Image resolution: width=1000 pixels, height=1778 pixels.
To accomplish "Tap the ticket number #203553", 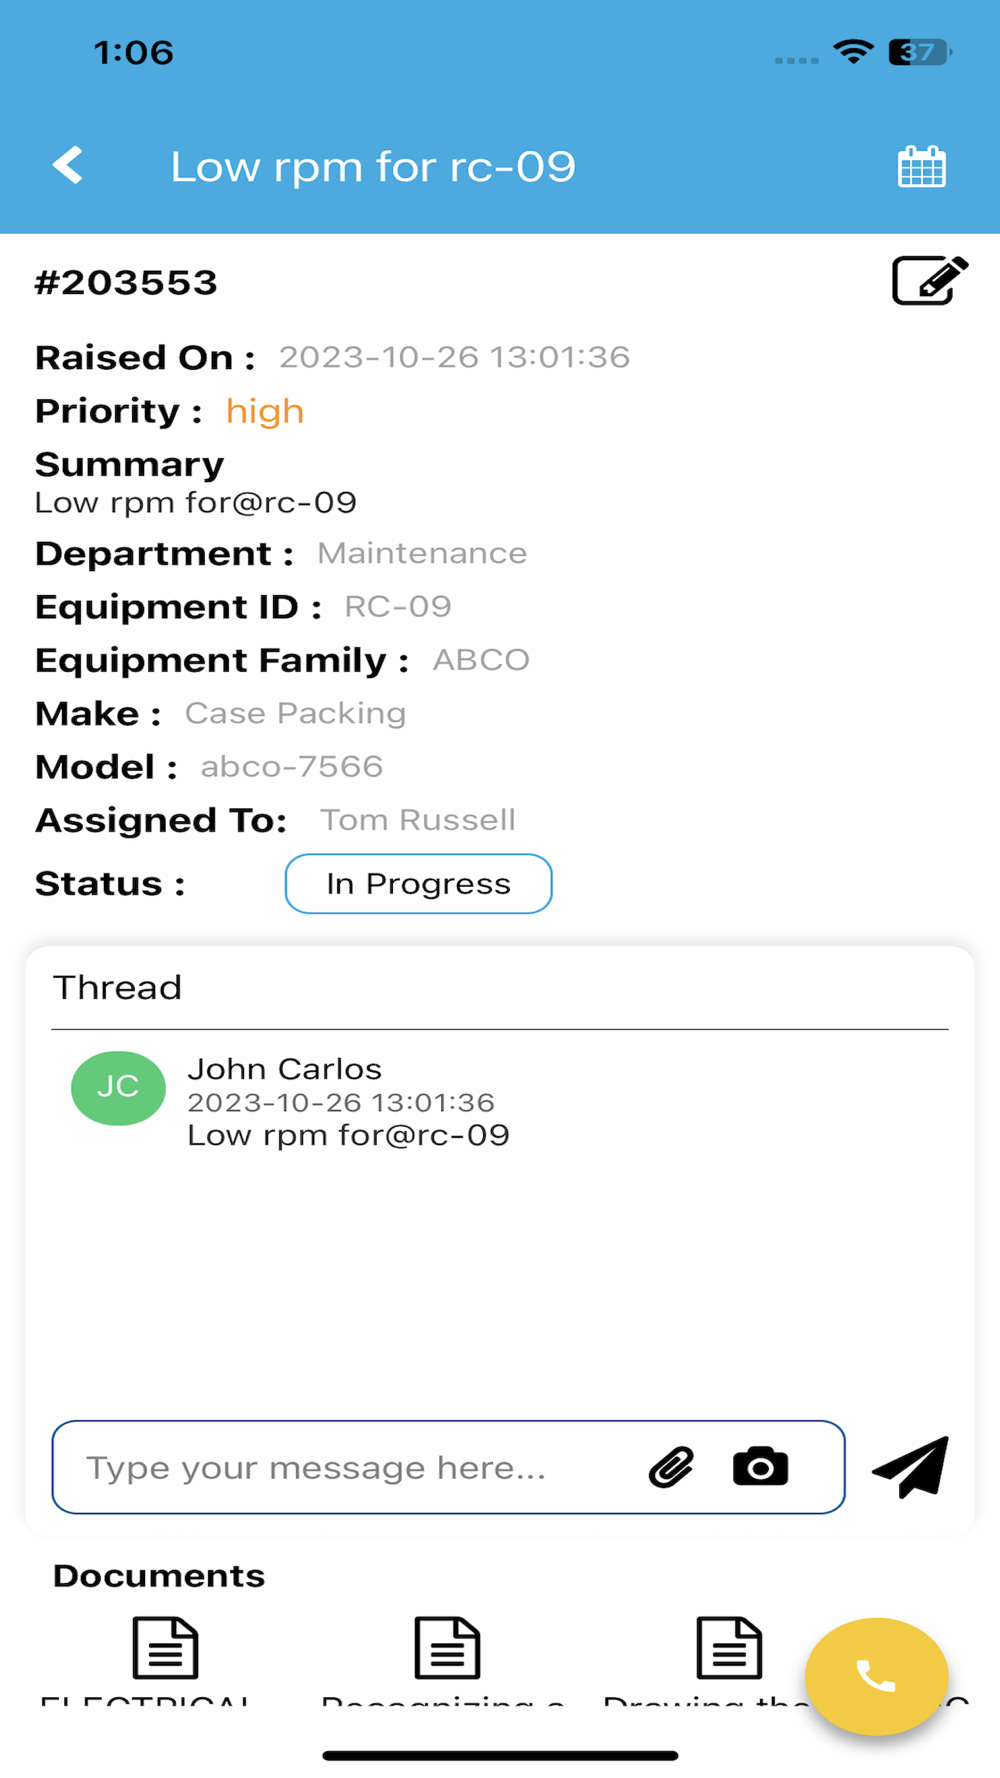I will pyautogui.click(x=126, y=283).
